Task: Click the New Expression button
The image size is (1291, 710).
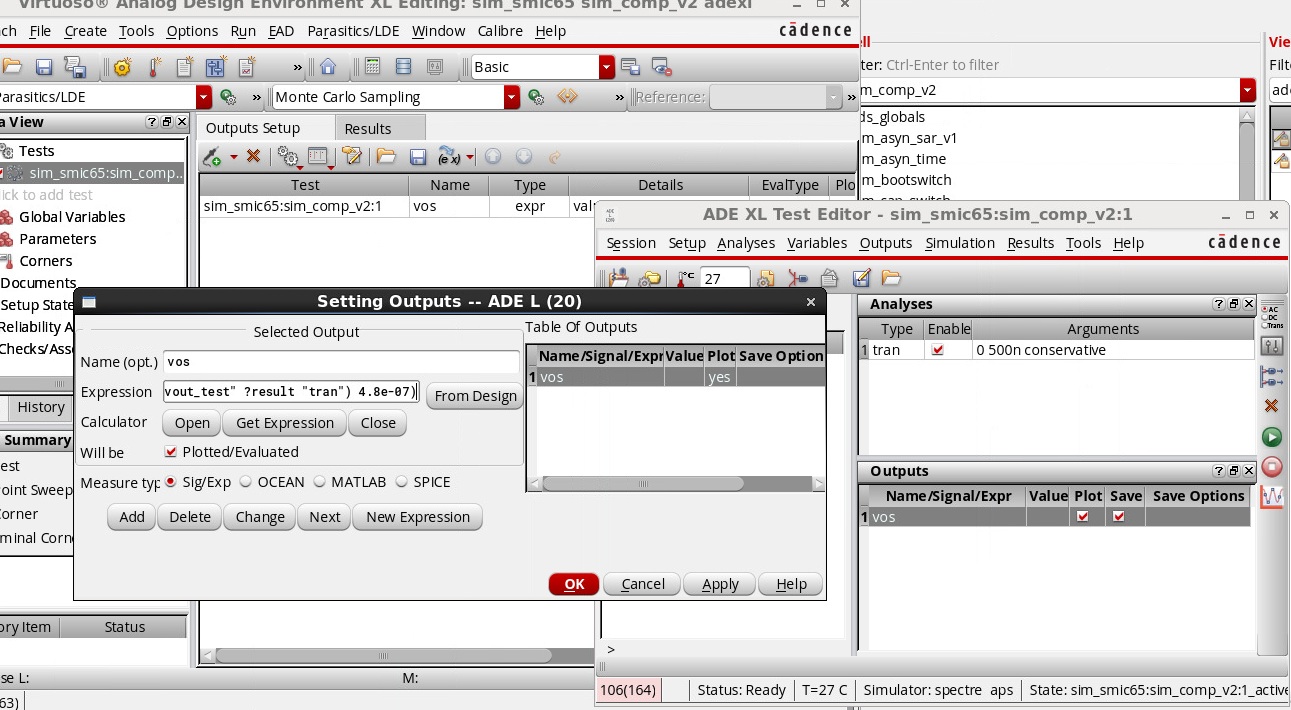Action: (x=418, y=517)
